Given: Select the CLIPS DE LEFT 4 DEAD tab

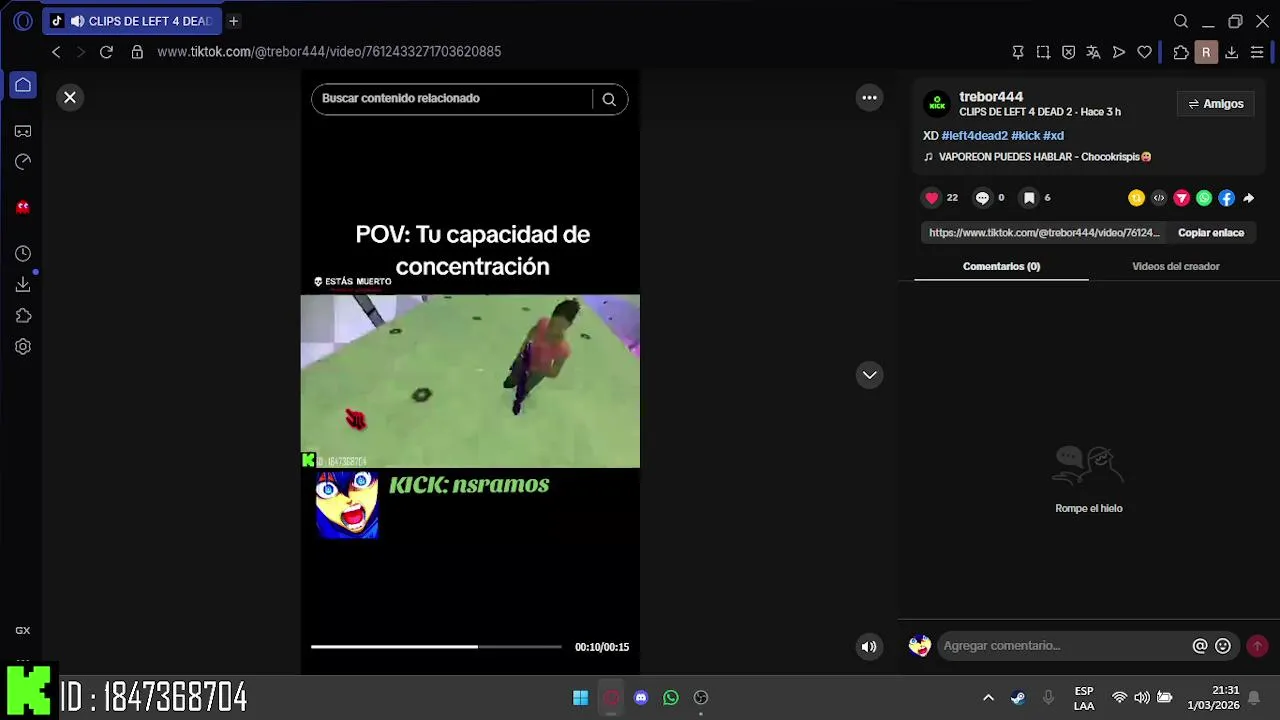Looking at the screenshot, I should tap(131, 21).
